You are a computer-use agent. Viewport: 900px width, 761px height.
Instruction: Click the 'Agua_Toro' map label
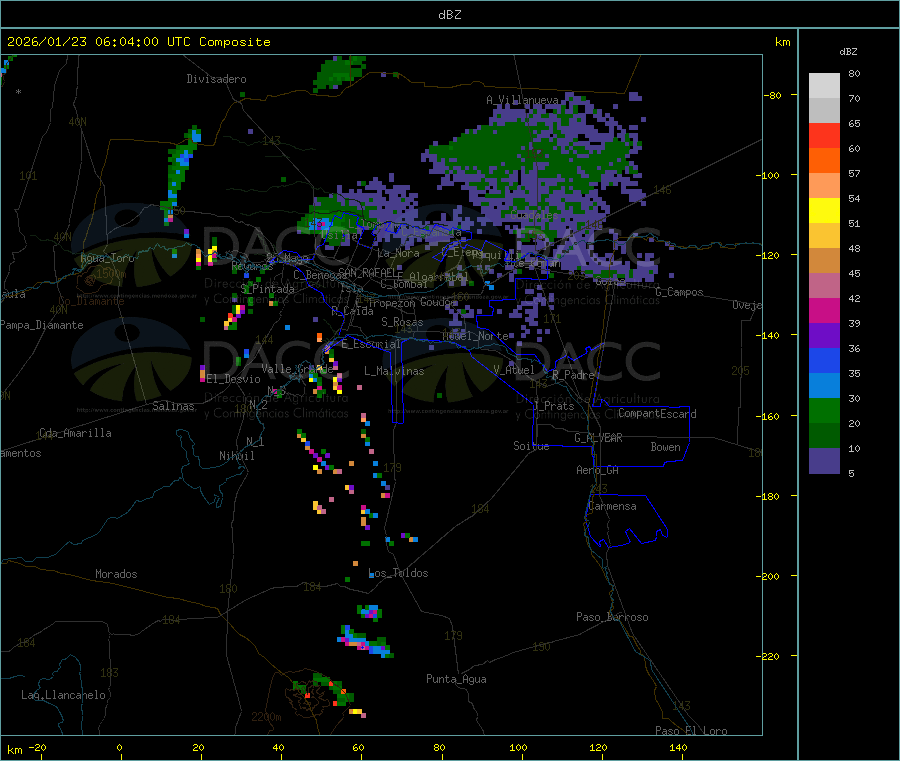tap(107, 258)
